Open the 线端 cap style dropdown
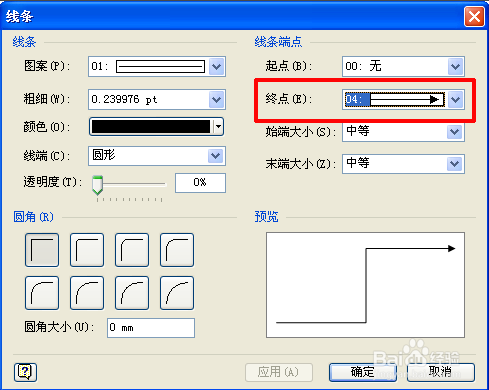The width and height of the screenshot is (489, 390). [x=216, y=156]
